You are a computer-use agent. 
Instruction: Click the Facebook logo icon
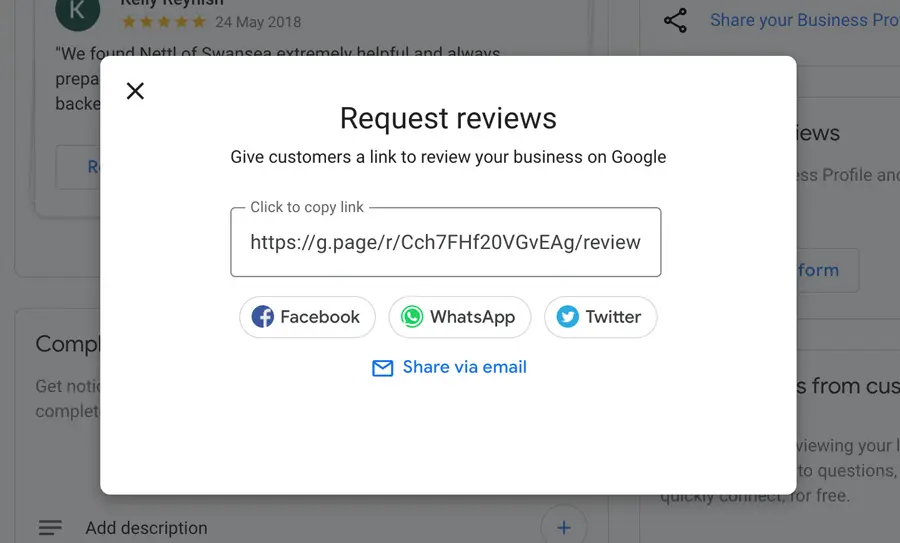pyautogui.click(x=263, y=317)
